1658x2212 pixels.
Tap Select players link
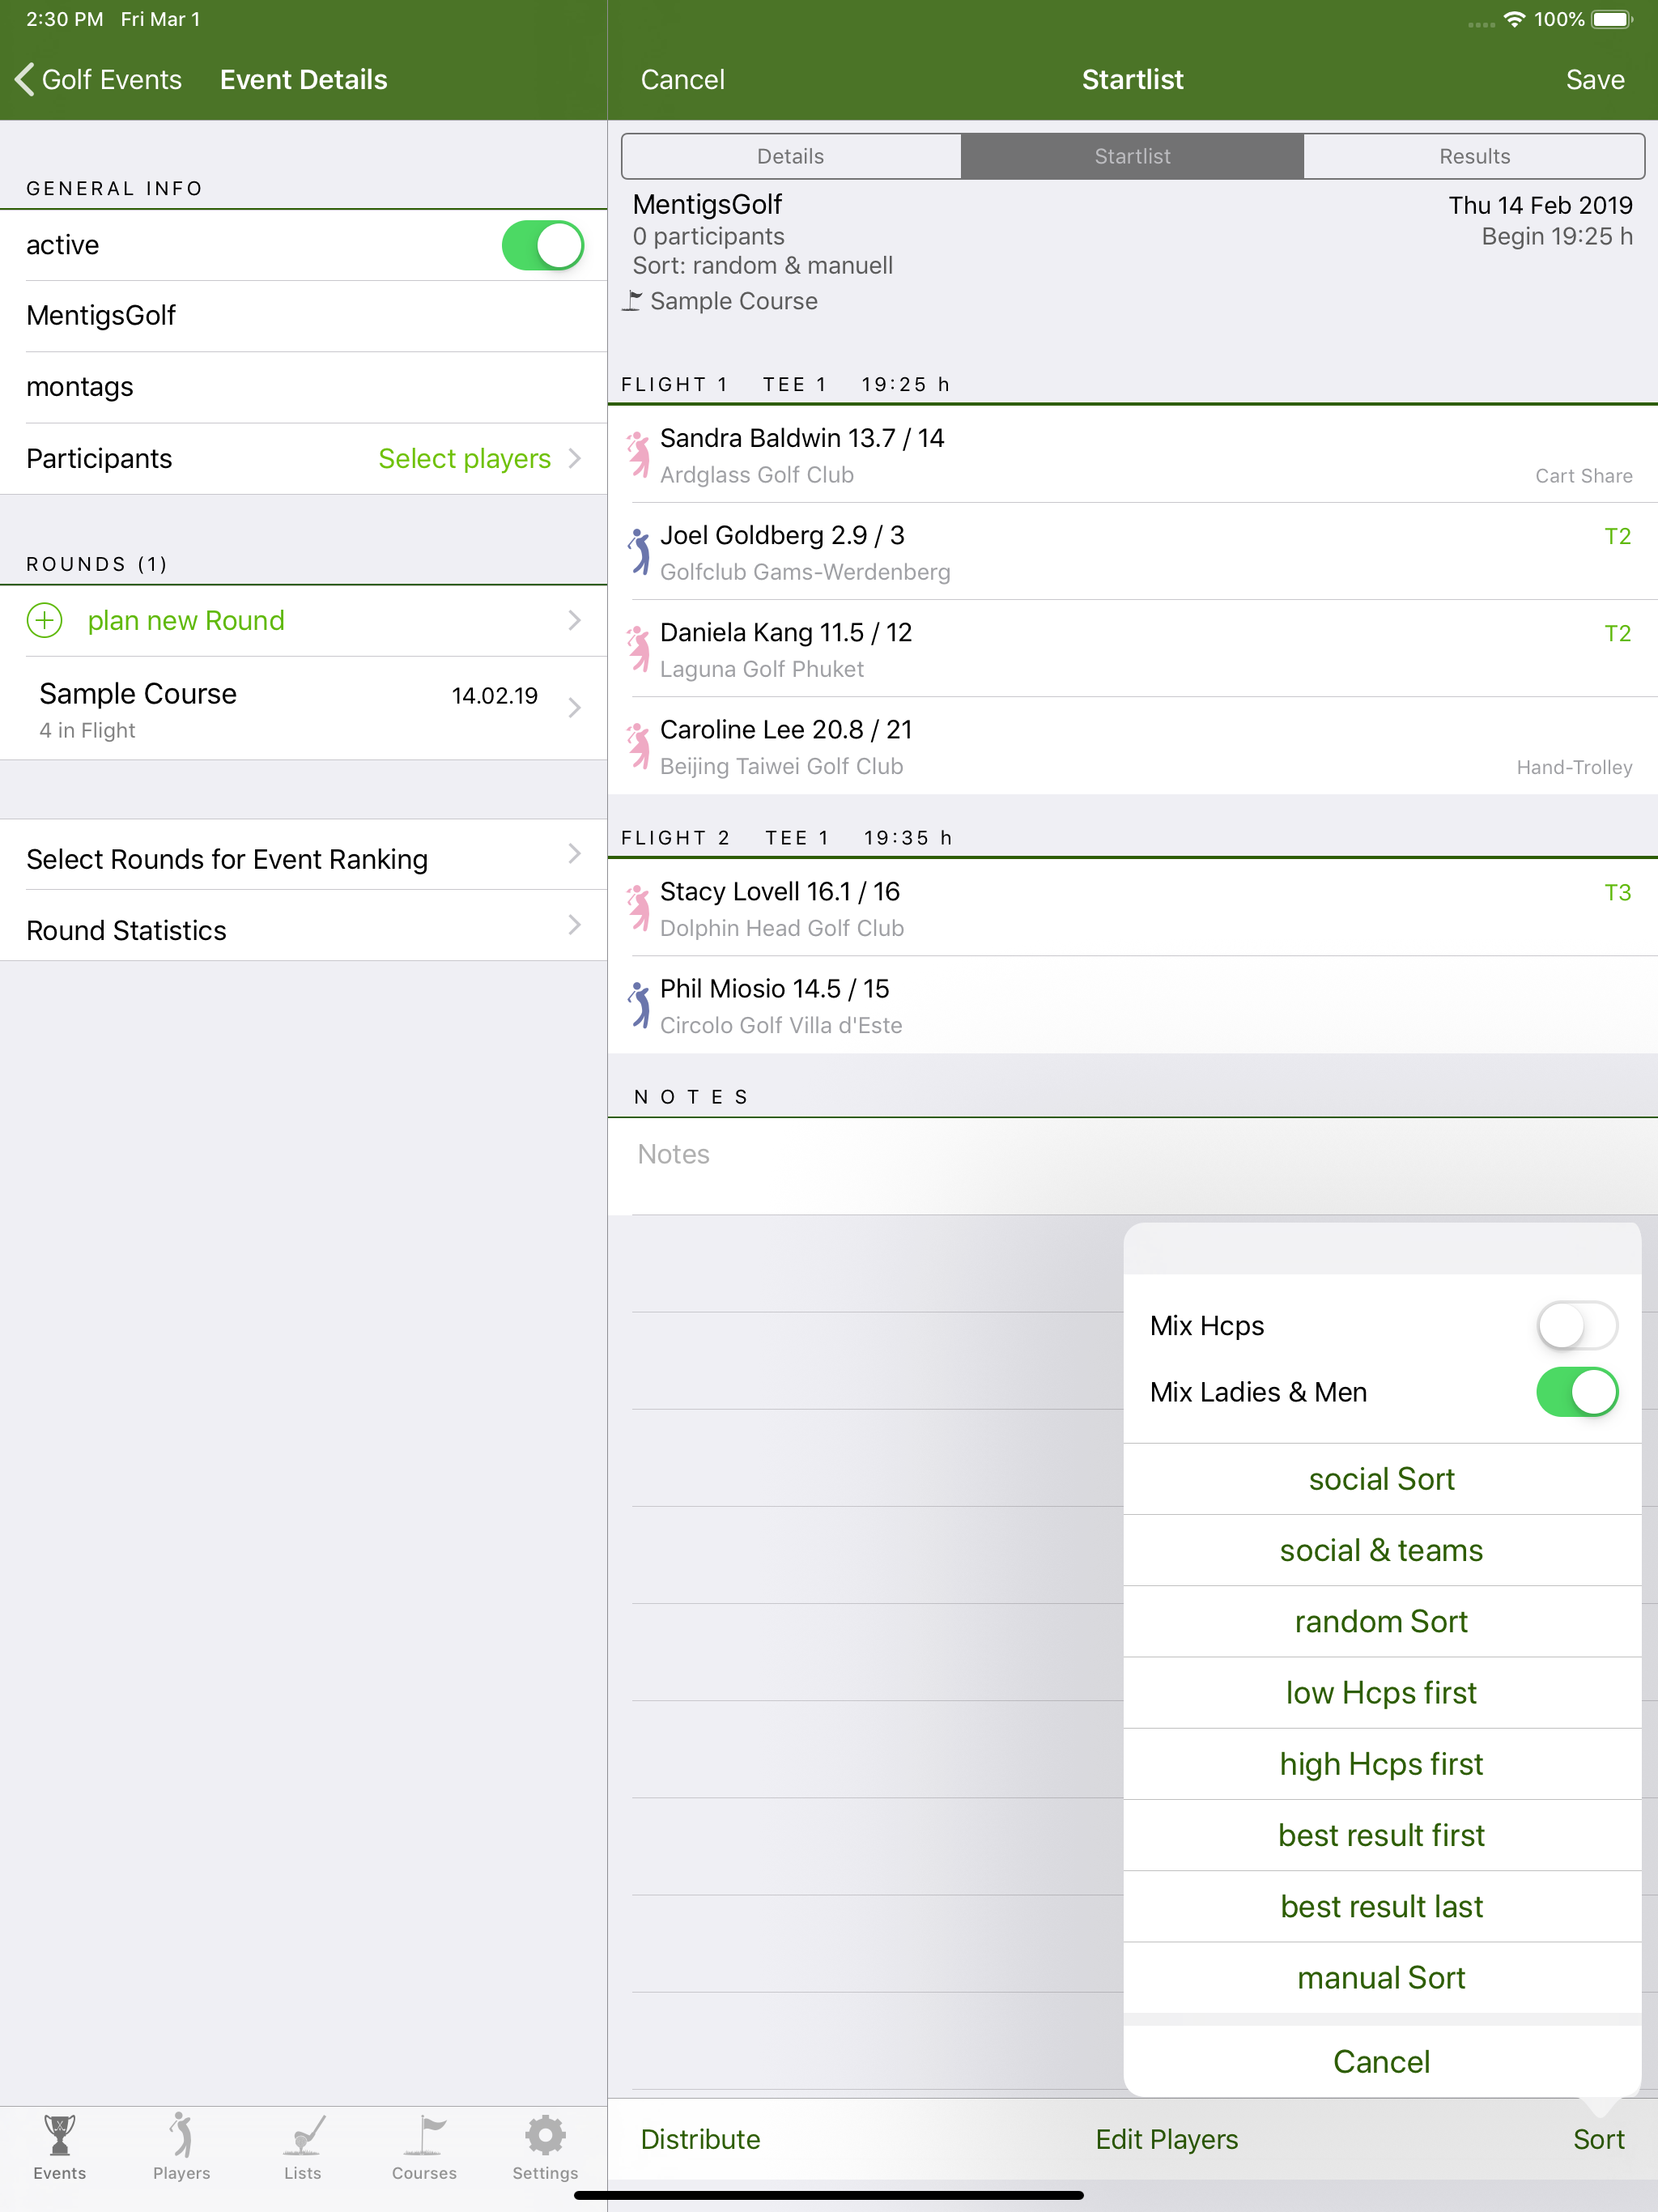(465, 458)
